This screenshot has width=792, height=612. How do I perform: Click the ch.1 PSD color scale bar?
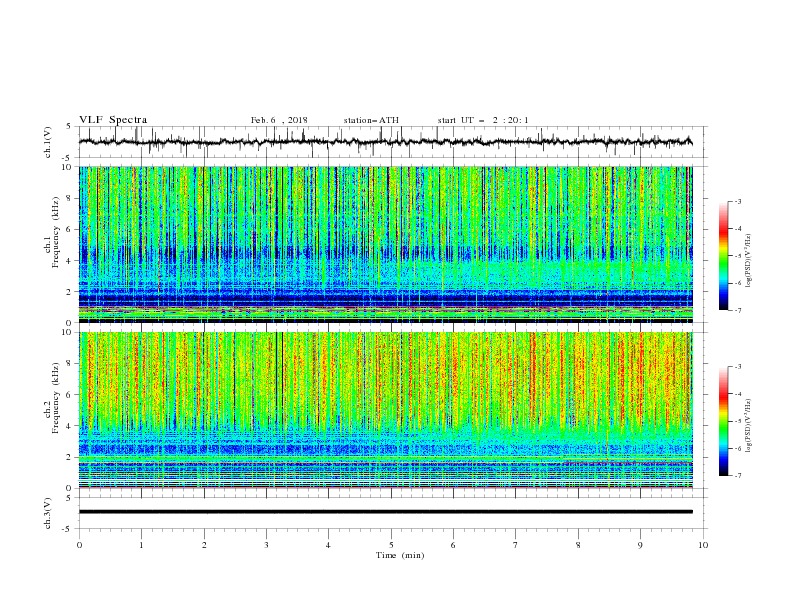[x=723, y=256]
